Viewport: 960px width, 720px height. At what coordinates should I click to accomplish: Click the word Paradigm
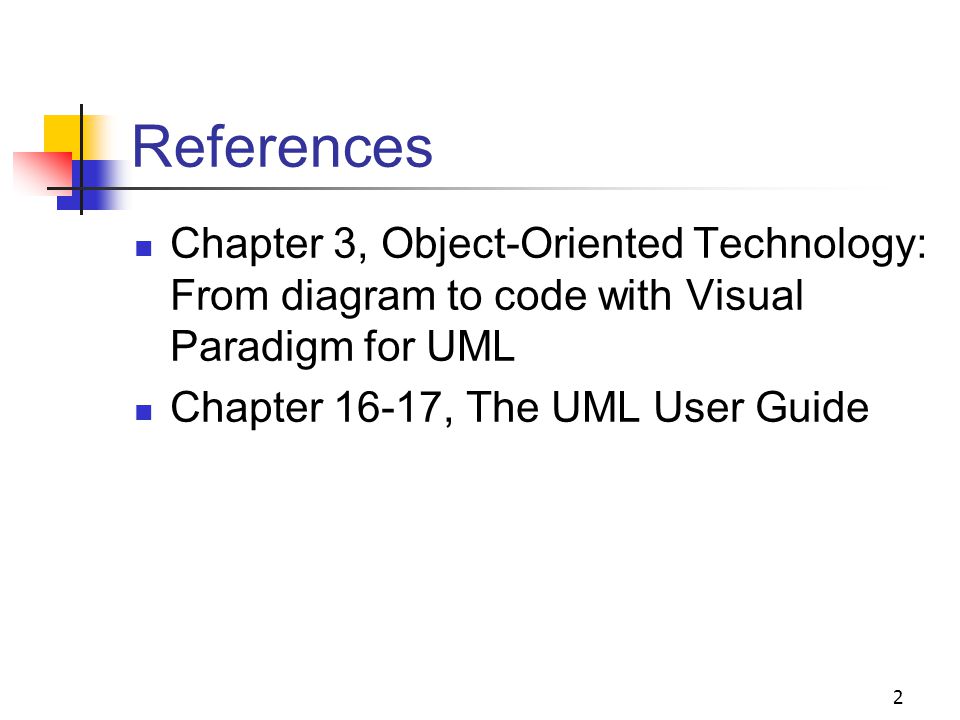pos(261,348)
